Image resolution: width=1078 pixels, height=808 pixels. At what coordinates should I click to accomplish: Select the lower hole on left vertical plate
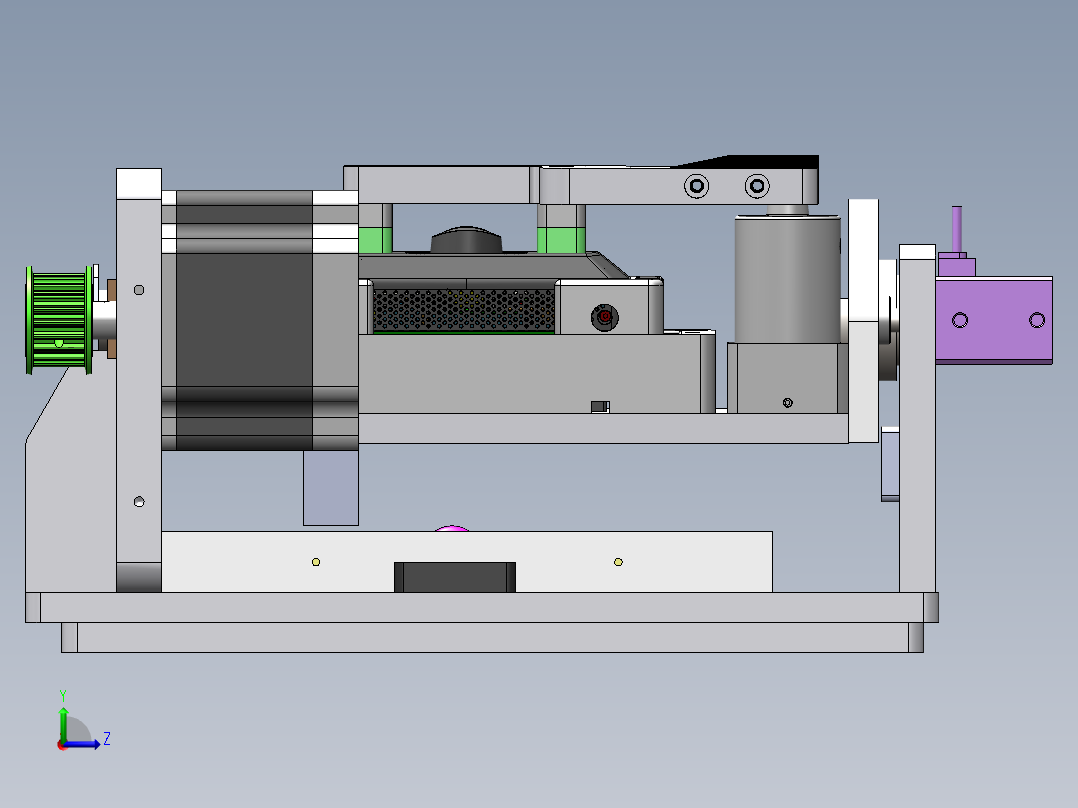[x=139, y=502]
